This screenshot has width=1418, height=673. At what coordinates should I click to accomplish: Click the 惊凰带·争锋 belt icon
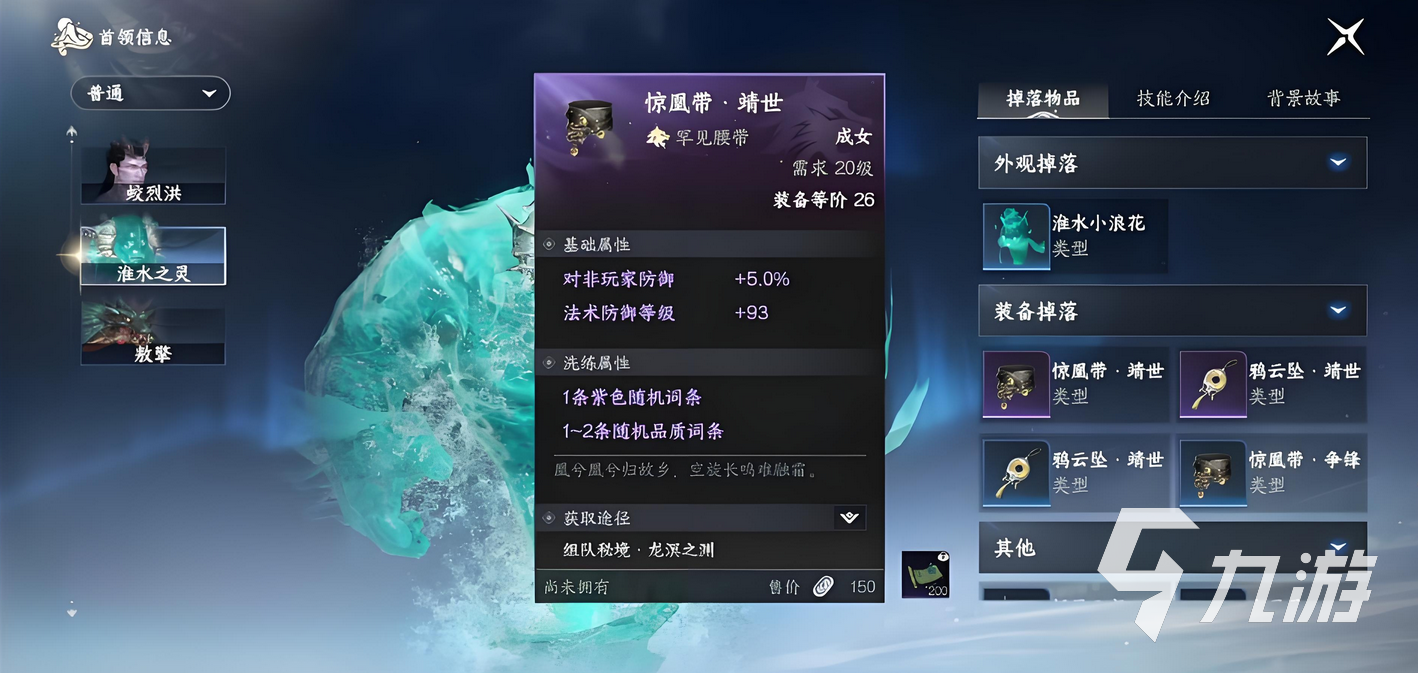tap(1212, 473)
